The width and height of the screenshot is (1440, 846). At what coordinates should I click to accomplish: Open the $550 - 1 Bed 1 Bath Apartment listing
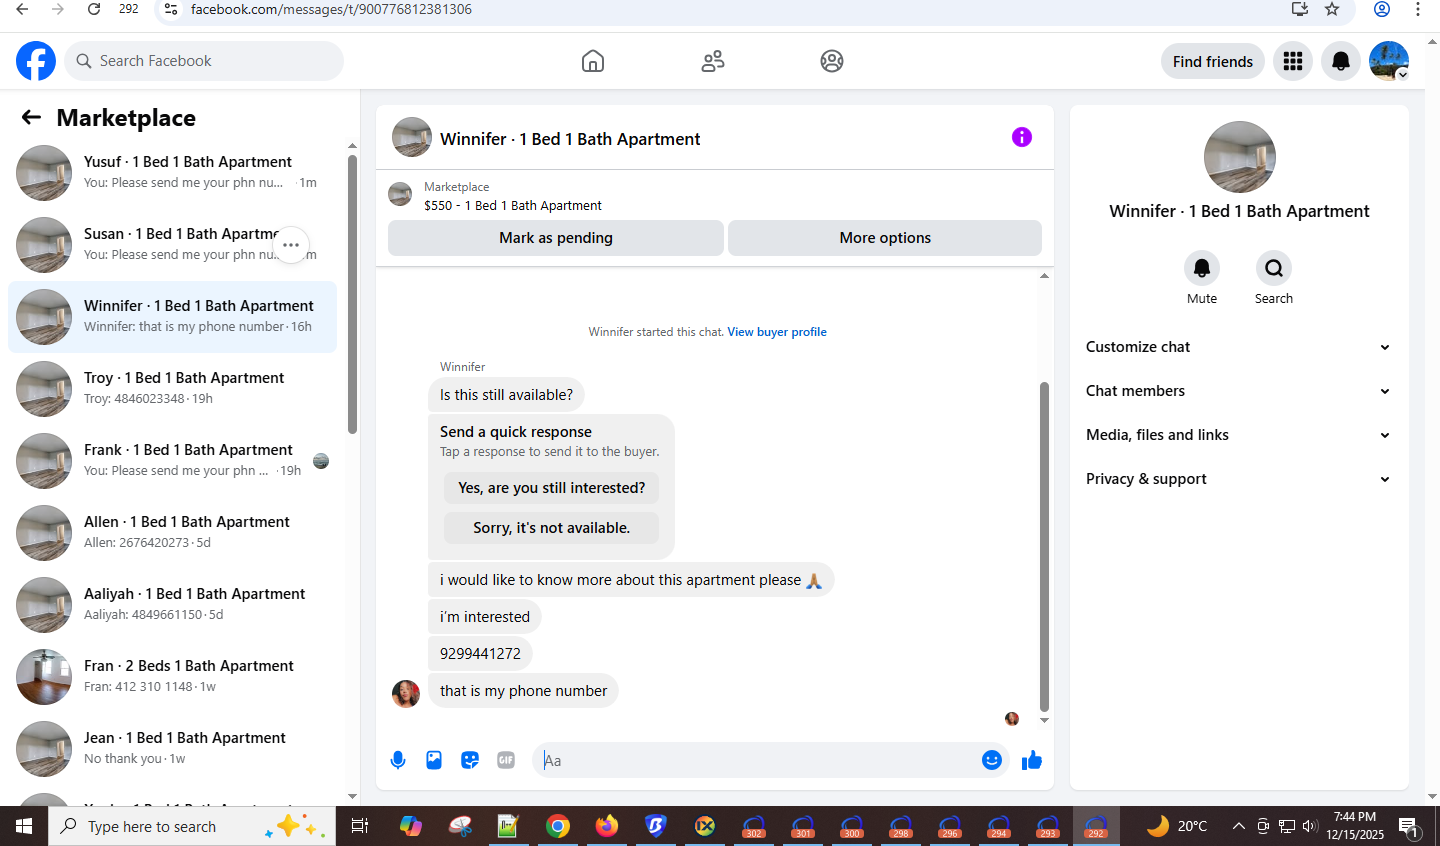pos(513,205)
